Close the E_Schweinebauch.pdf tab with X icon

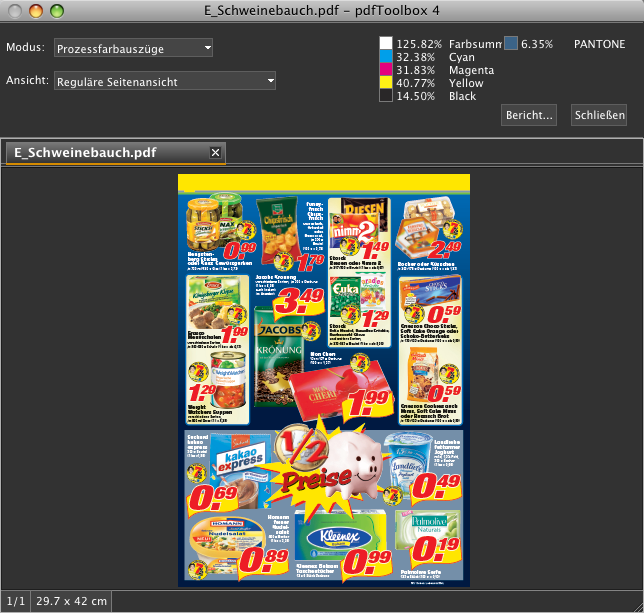[215, 152]
